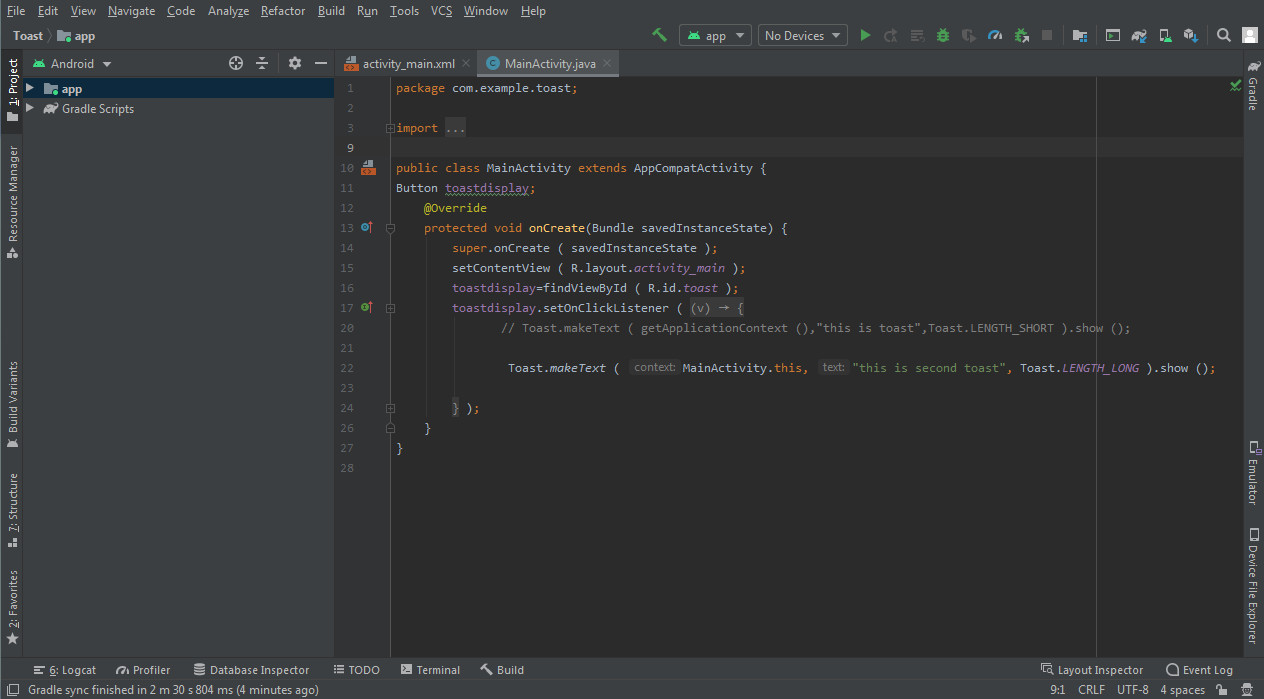Collapse the onCreate method fold marker
Image resolution: width=1264 pixels, height=699 pixels.
pos(390,228)
